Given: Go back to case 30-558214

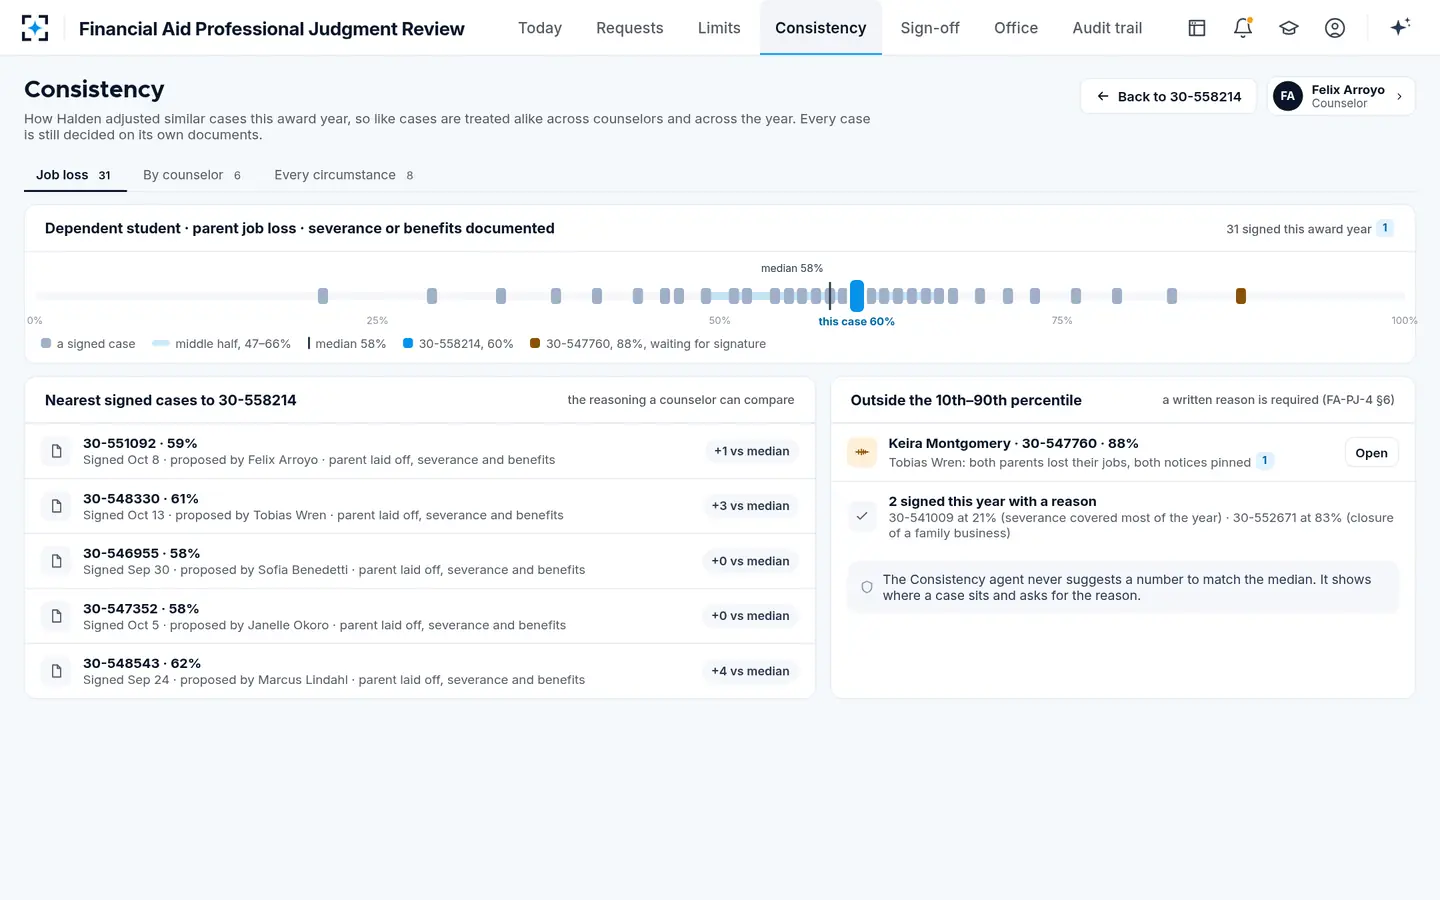Looking at the screenshot, I should pos(1168,96).
